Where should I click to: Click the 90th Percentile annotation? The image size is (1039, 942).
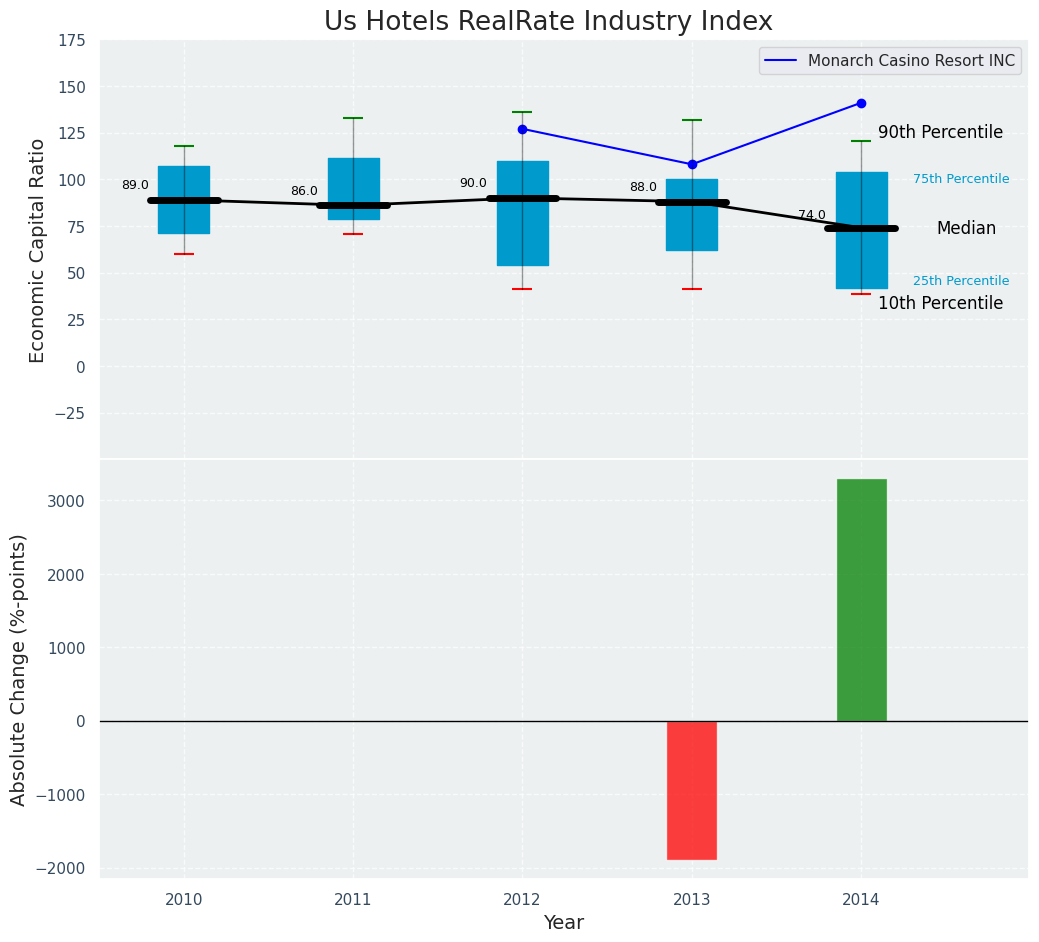(940, 133)
